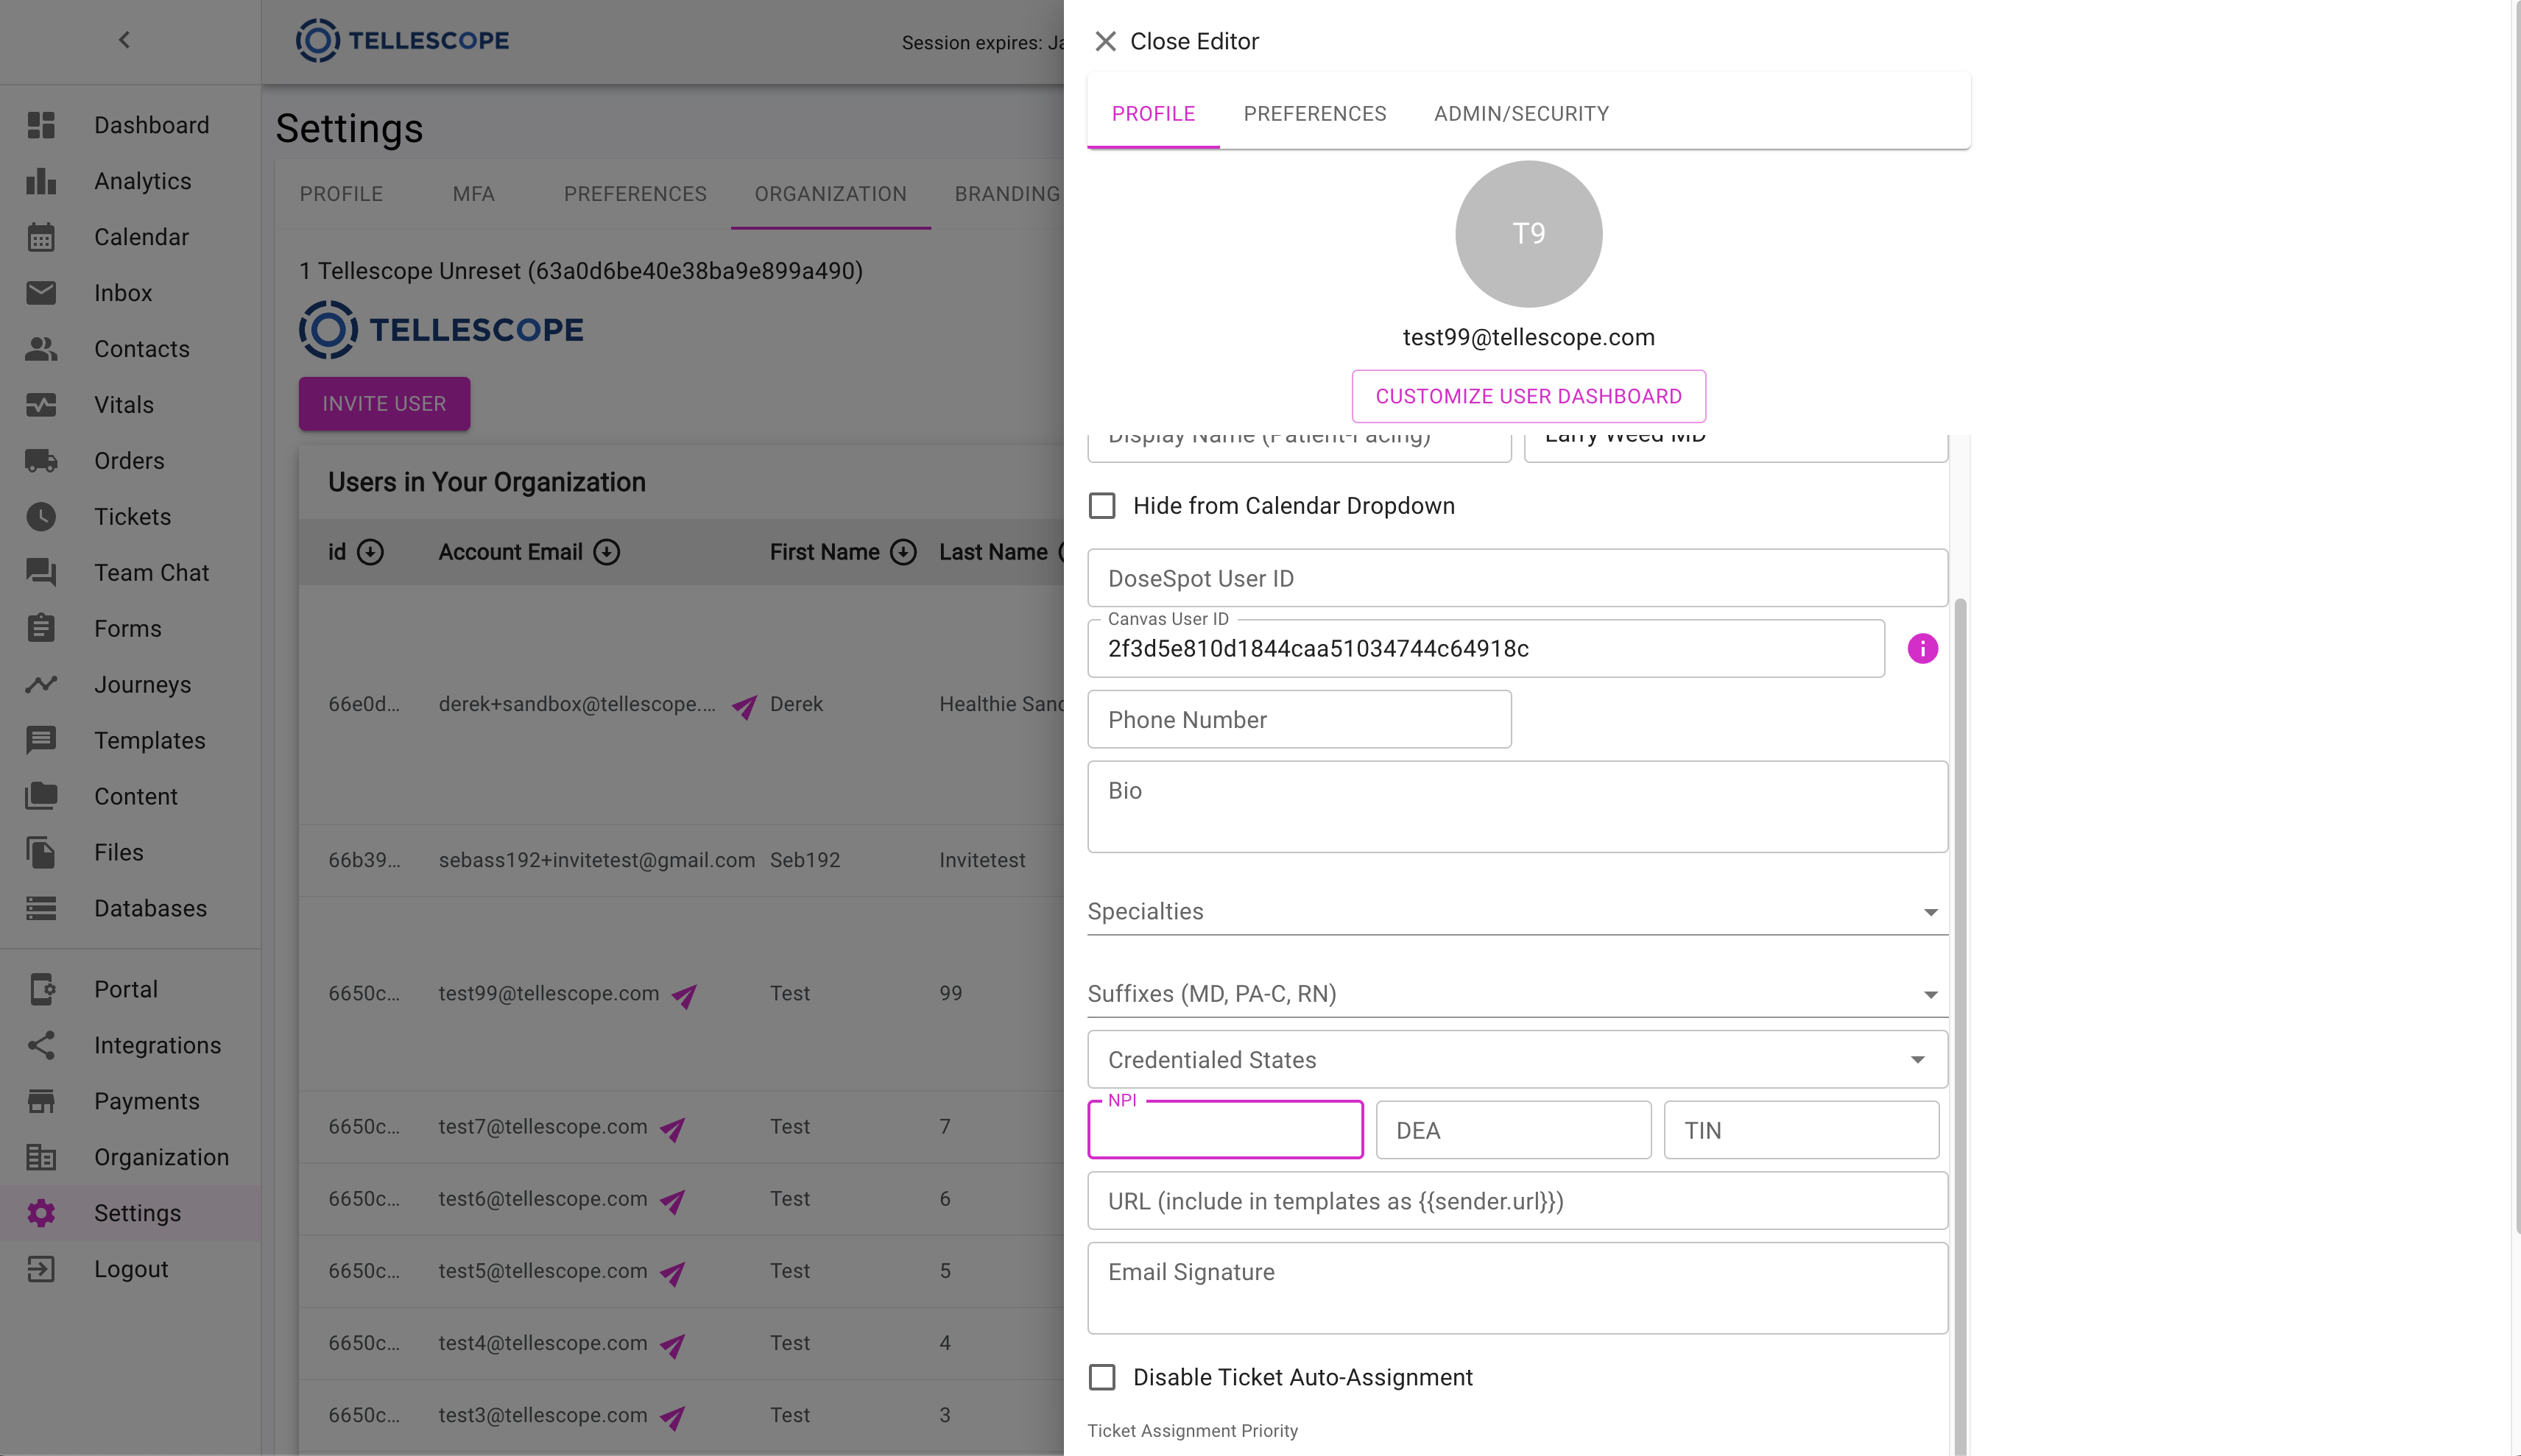Screen dimensions: 2521x1456
Task: Focus the Phone Number field
Action: 1299,720
